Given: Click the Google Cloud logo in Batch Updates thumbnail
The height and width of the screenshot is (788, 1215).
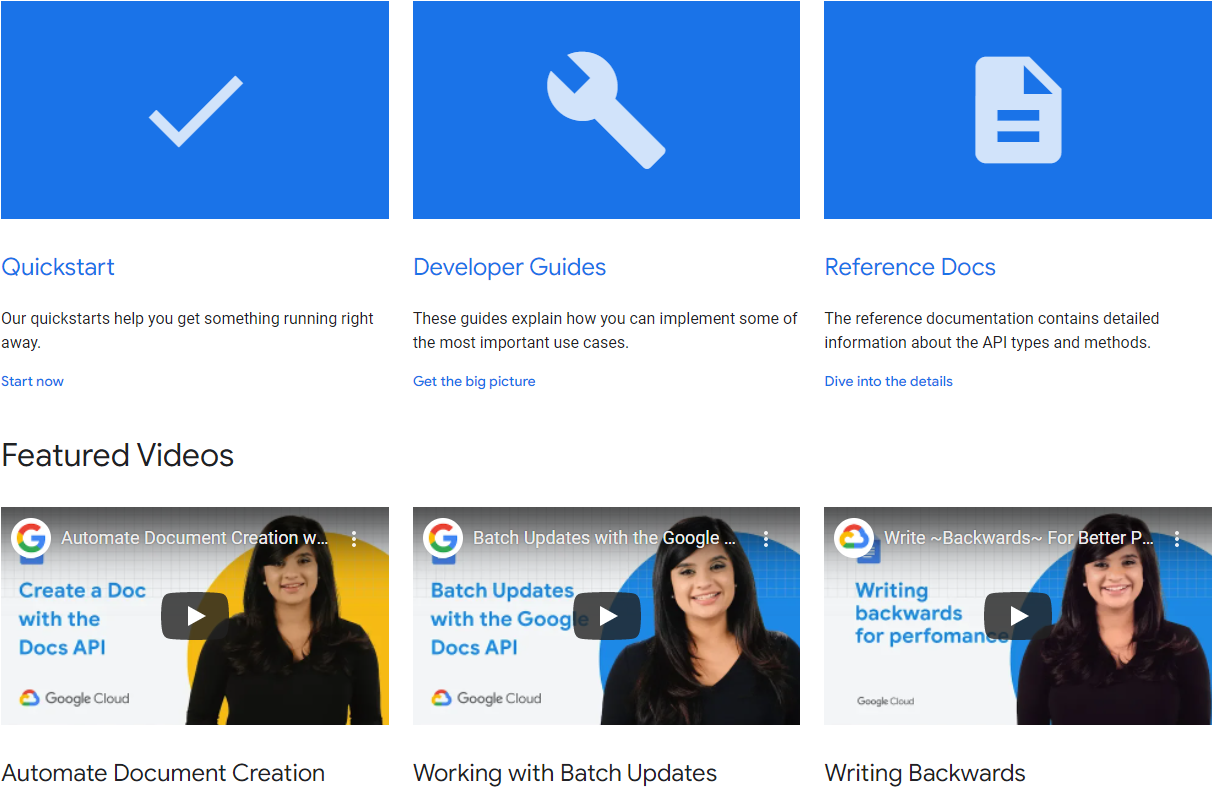Looking at the screenshot, I should coord(486,698).
